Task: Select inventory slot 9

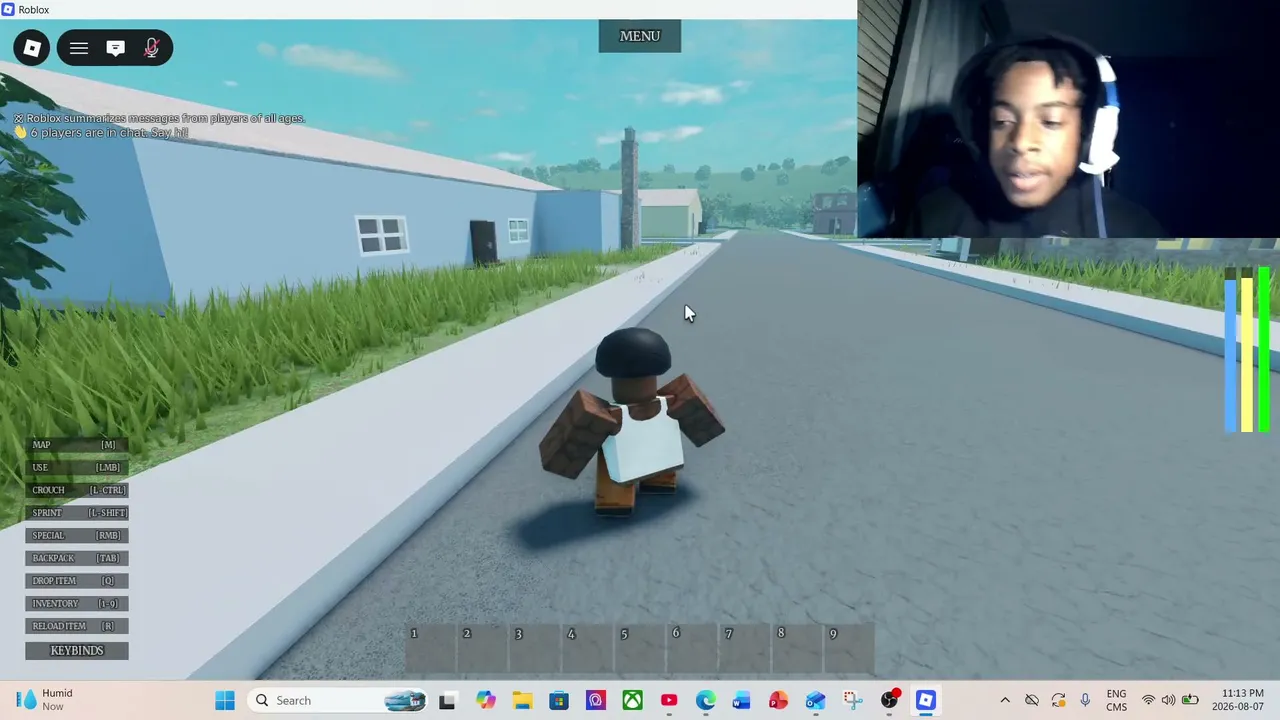Action: coord(851,648)
